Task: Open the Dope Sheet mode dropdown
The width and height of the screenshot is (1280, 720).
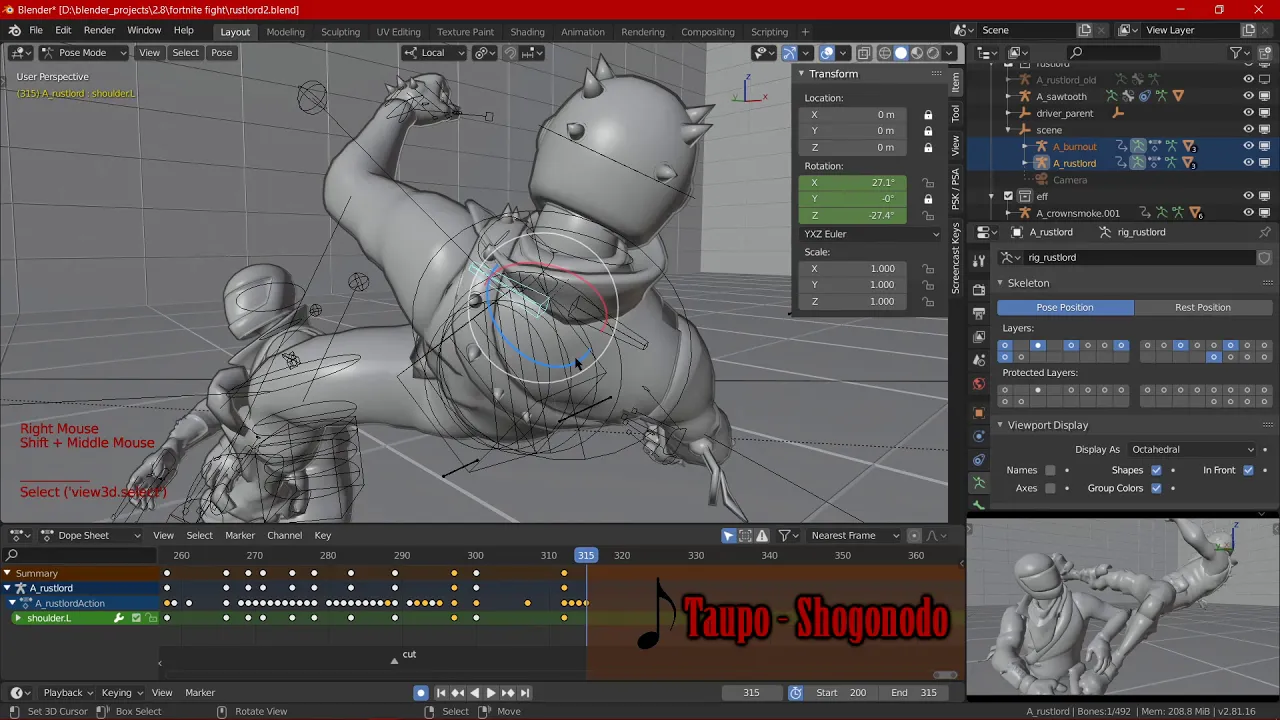Action: [x=91, y=535]
